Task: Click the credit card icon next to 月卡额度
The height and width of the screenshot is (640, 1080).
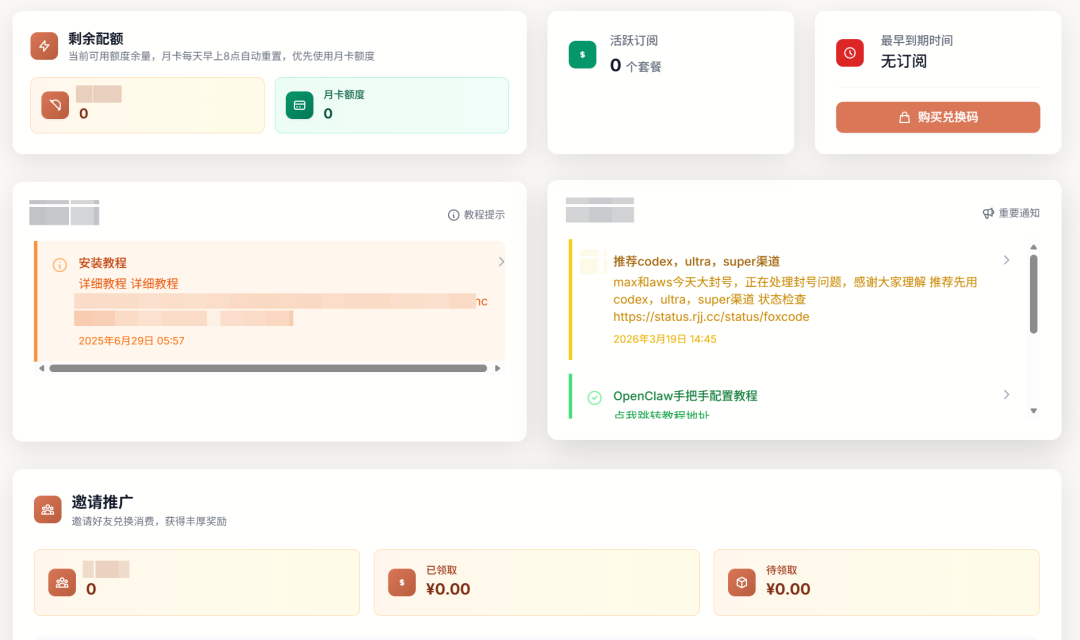Action: point(300,105)
